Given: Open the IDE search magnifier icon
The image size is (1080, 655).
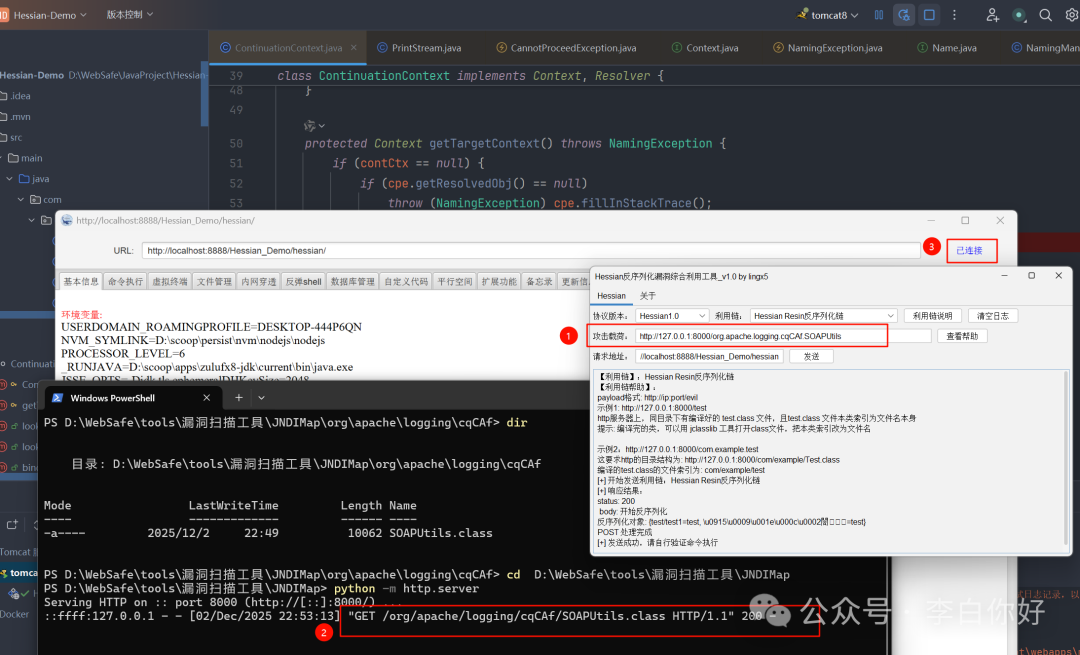Looking at the screenshot, I should coord(1045,14).
